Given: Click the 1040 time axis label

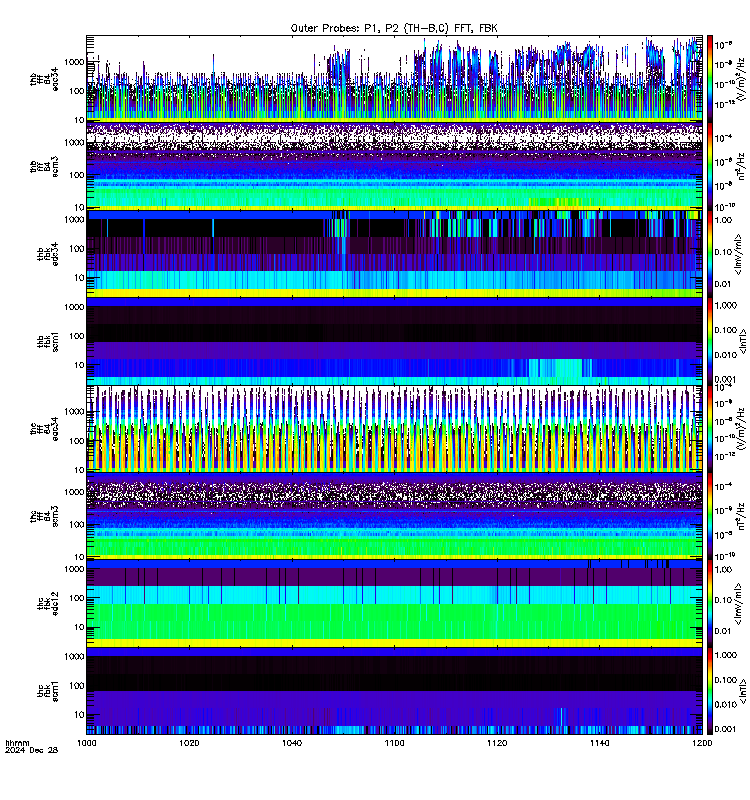Looking at the screenshot, I should point(292,743).
